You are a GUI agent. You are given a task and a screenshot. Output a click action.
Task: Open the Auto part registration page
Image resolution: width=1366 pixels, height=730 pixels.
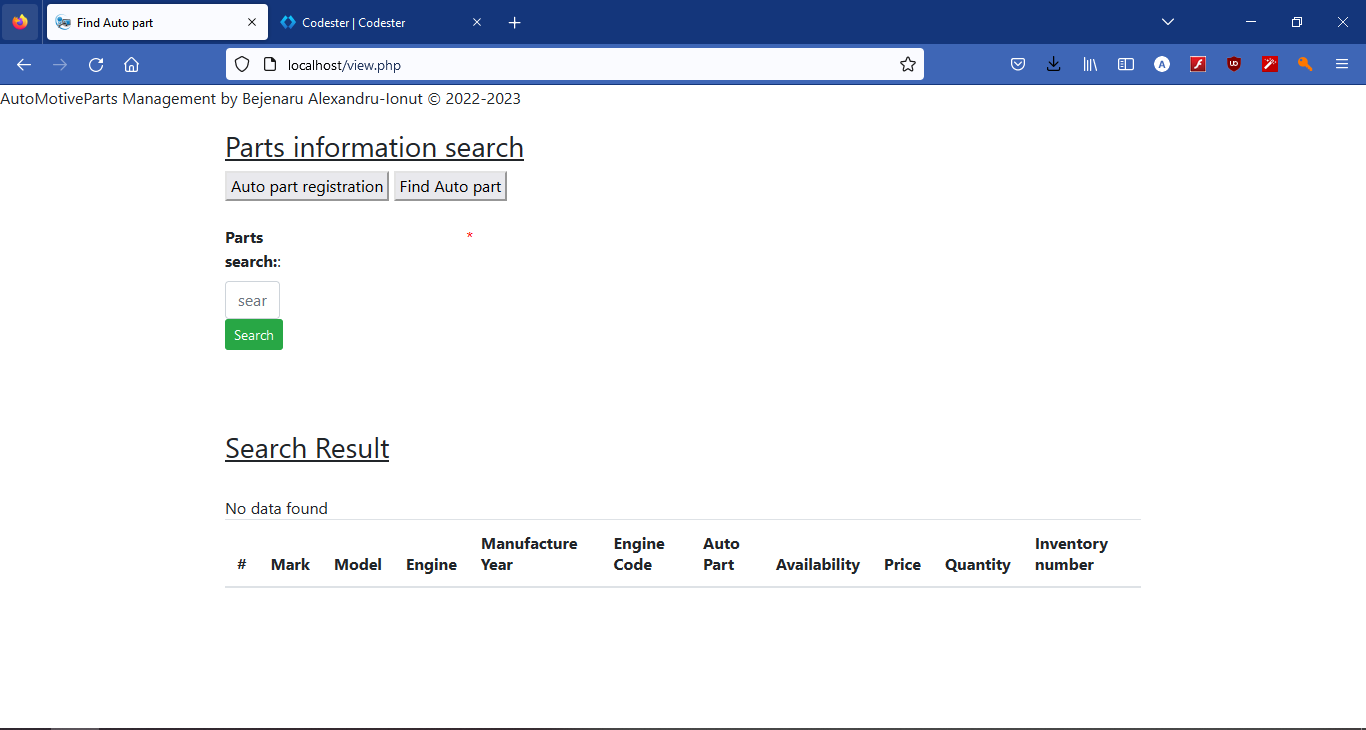click(307, 187)
